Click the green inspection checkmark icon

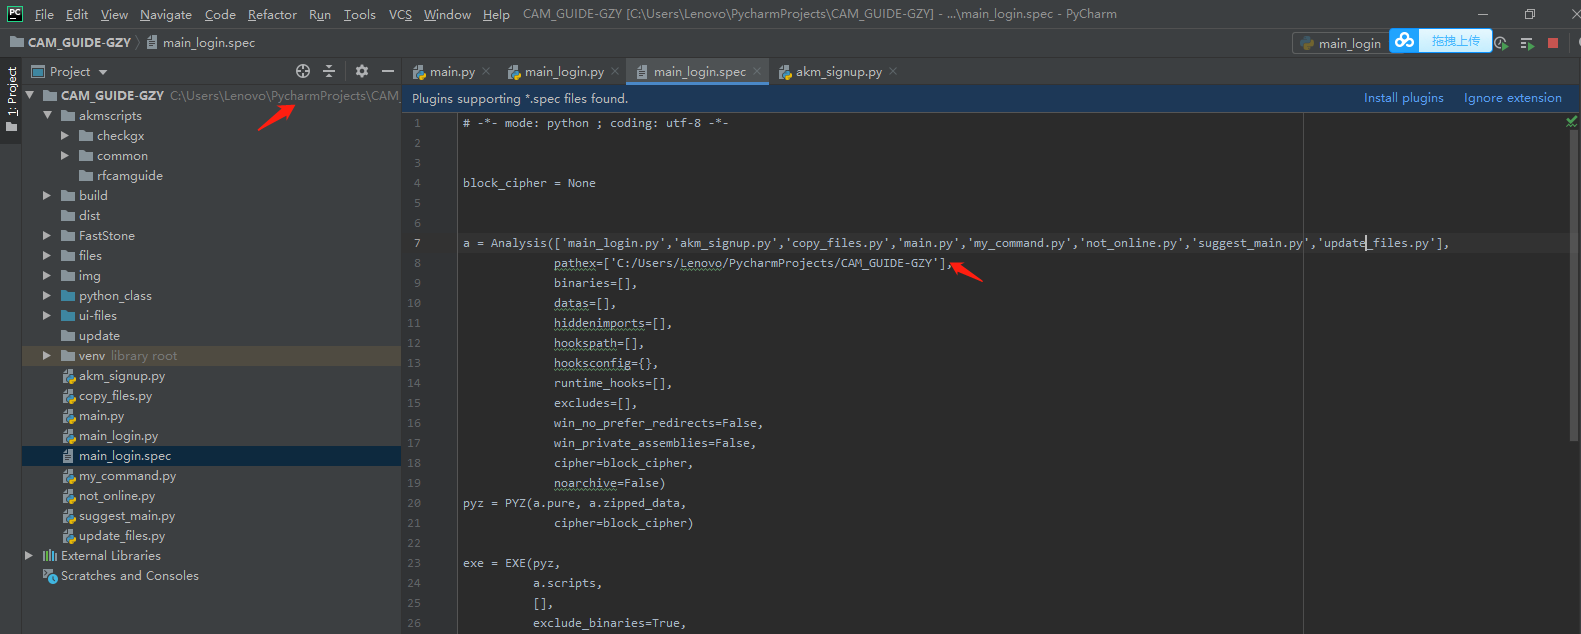pos(1571,122)
